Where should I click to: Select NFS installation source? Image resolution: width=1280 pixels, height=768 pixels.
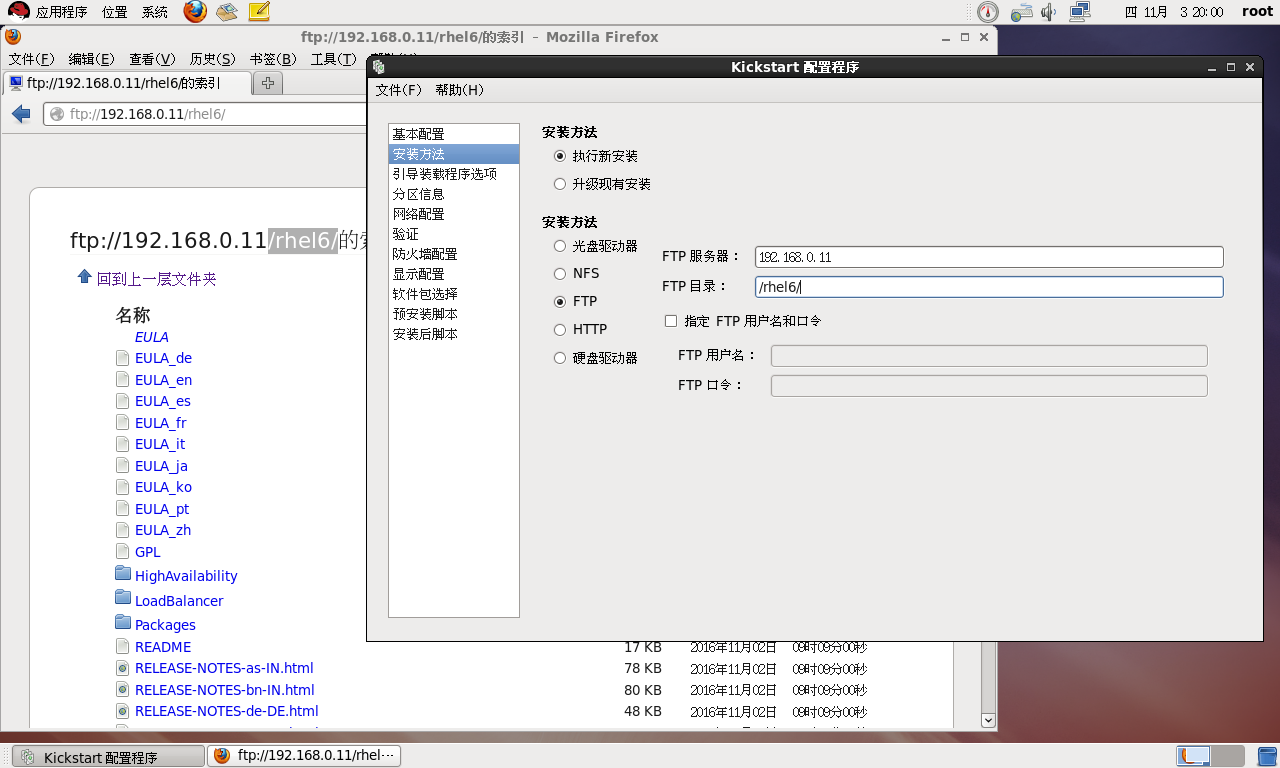(560, 273)
